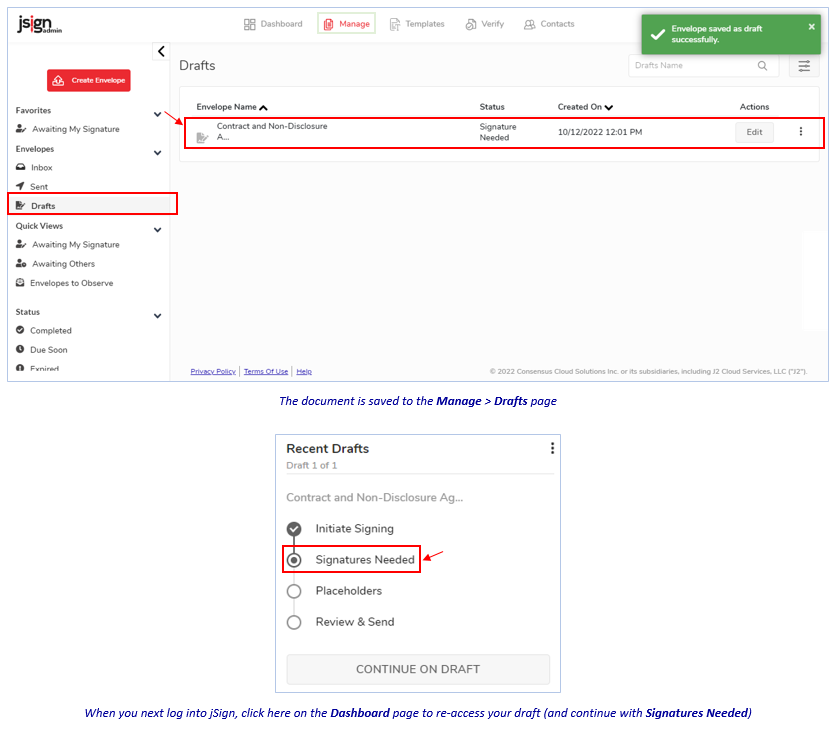Collapse the Favorites section chevron
Image resolution: width=836 pixels, height=730 pixels.
(157, 114)
